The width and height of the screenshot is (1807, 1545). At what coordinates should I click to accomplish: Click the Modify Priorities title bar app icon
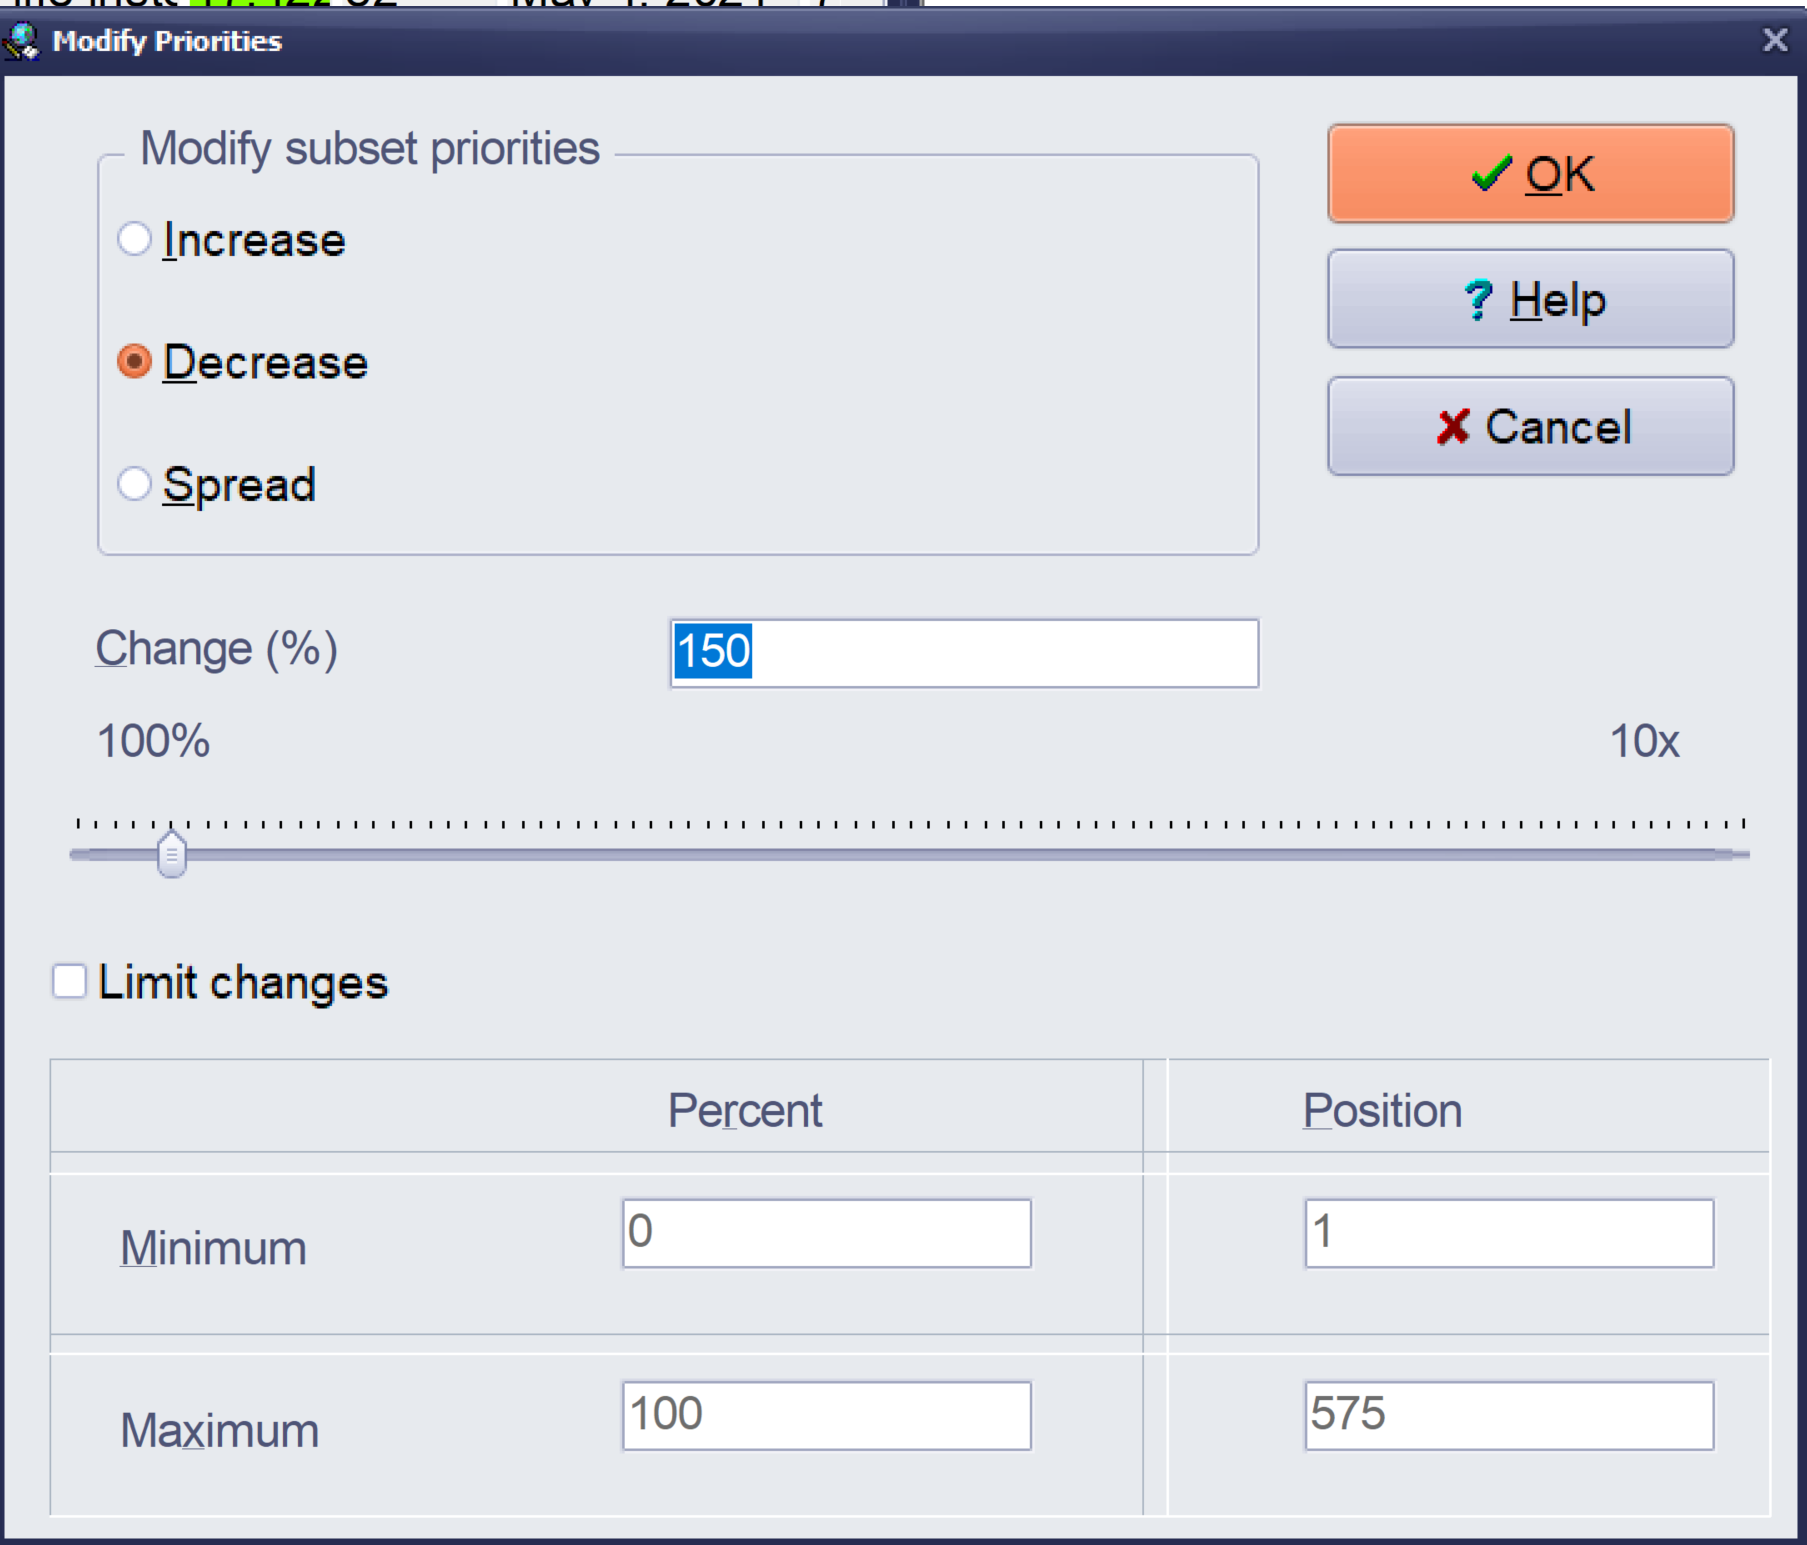[x=22, y=41]
